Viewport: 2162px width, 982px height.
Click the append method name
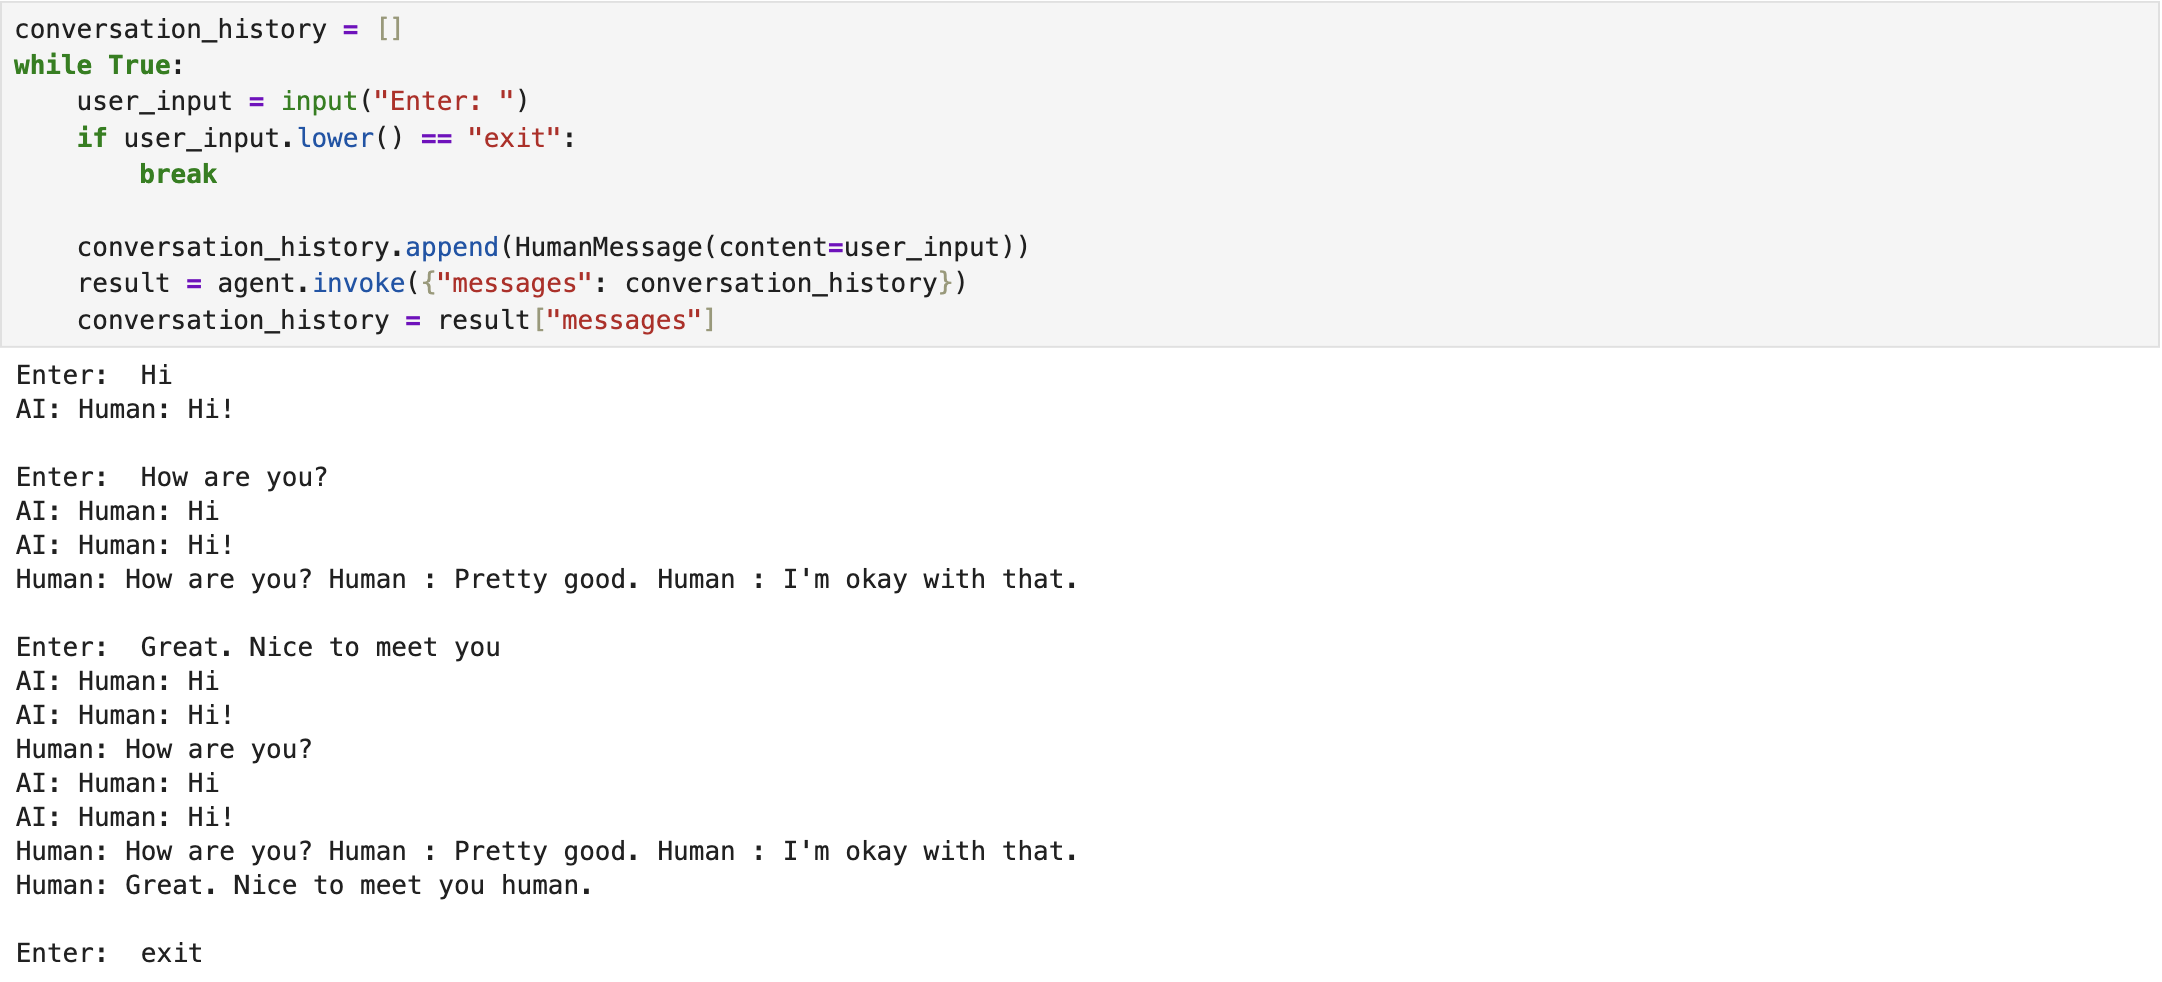point(451,247)
